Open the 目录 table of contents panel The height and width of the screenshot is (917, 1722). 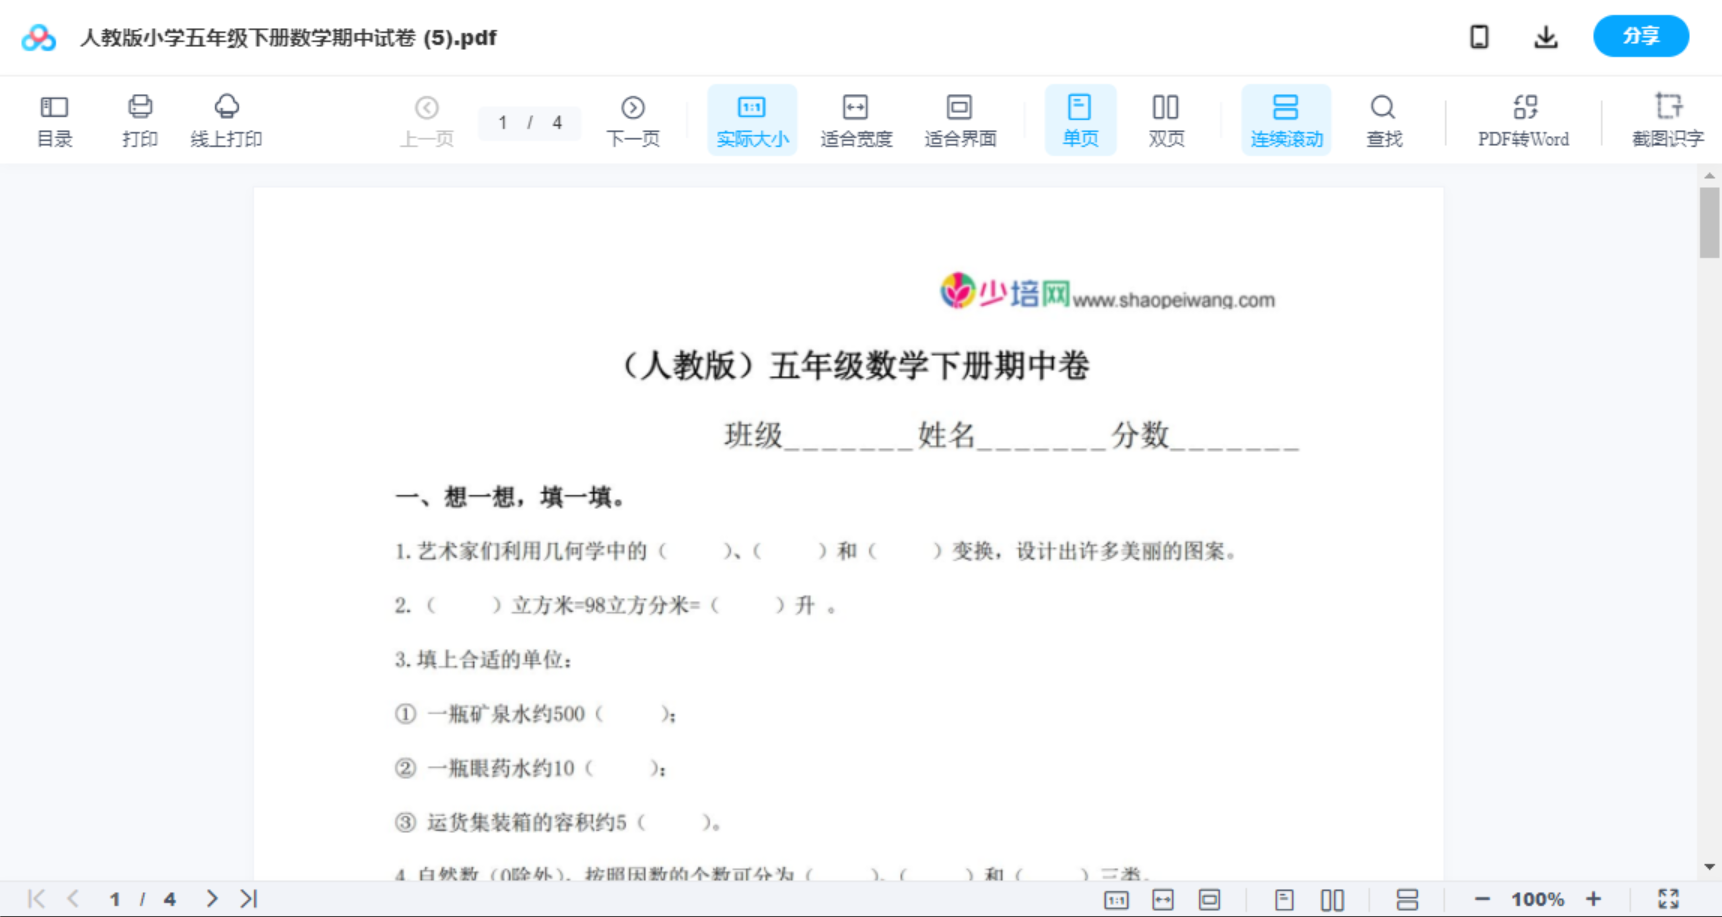point(54,119)
